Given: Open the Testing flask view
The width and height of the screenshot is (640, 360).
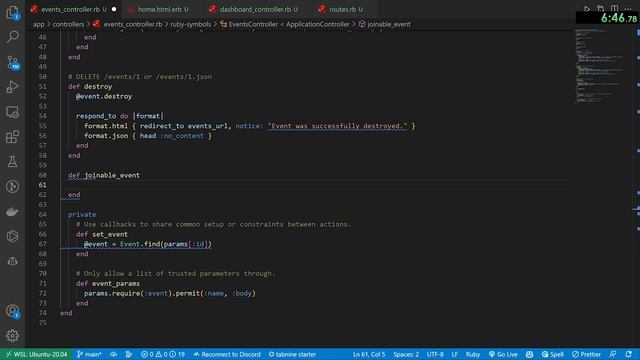Looking at the screenshot, I should click(13, 162).
